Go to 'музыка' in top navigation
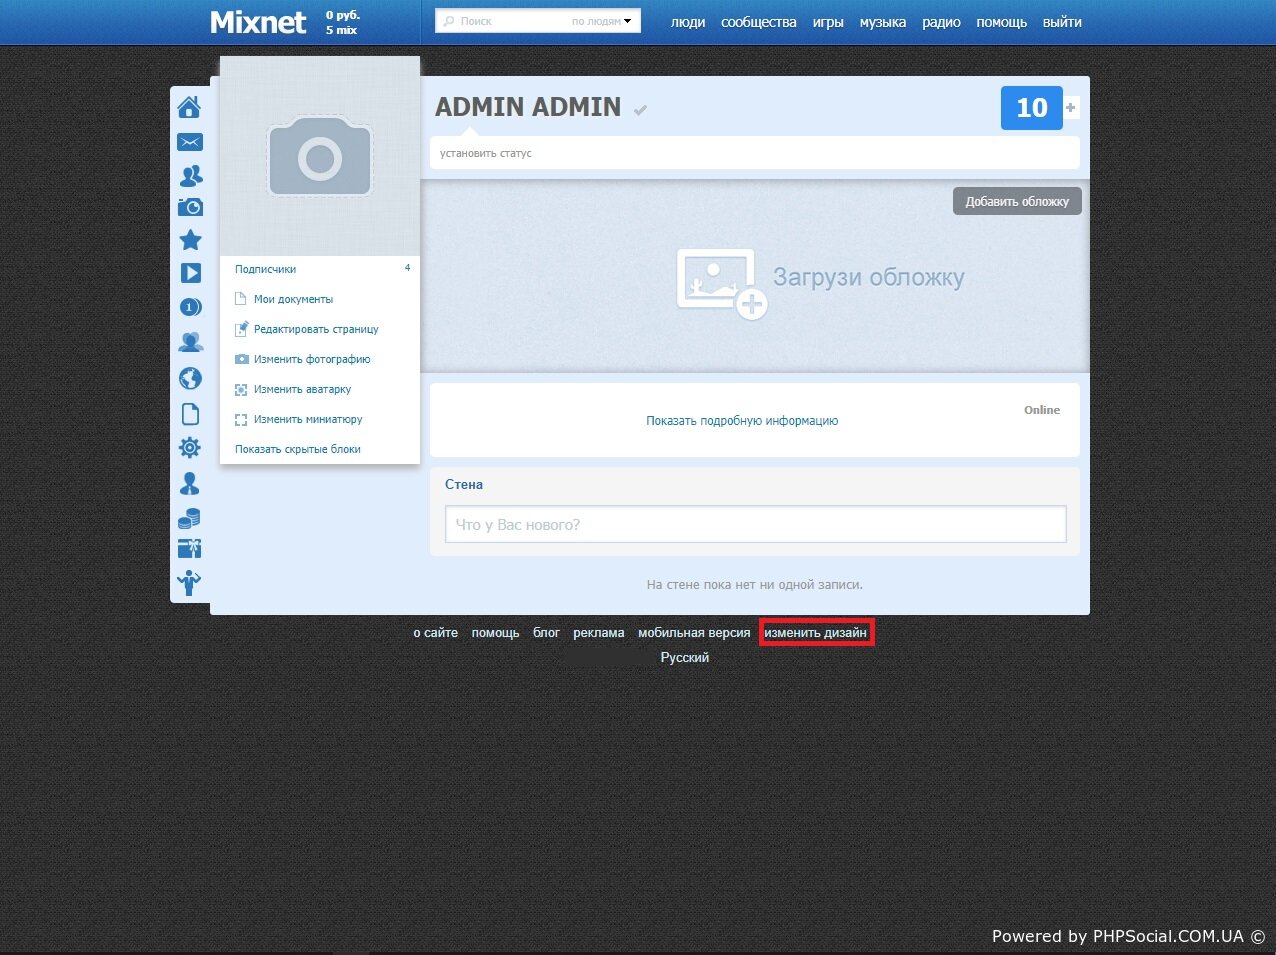The image size is (1276, 955). [883, 22]
